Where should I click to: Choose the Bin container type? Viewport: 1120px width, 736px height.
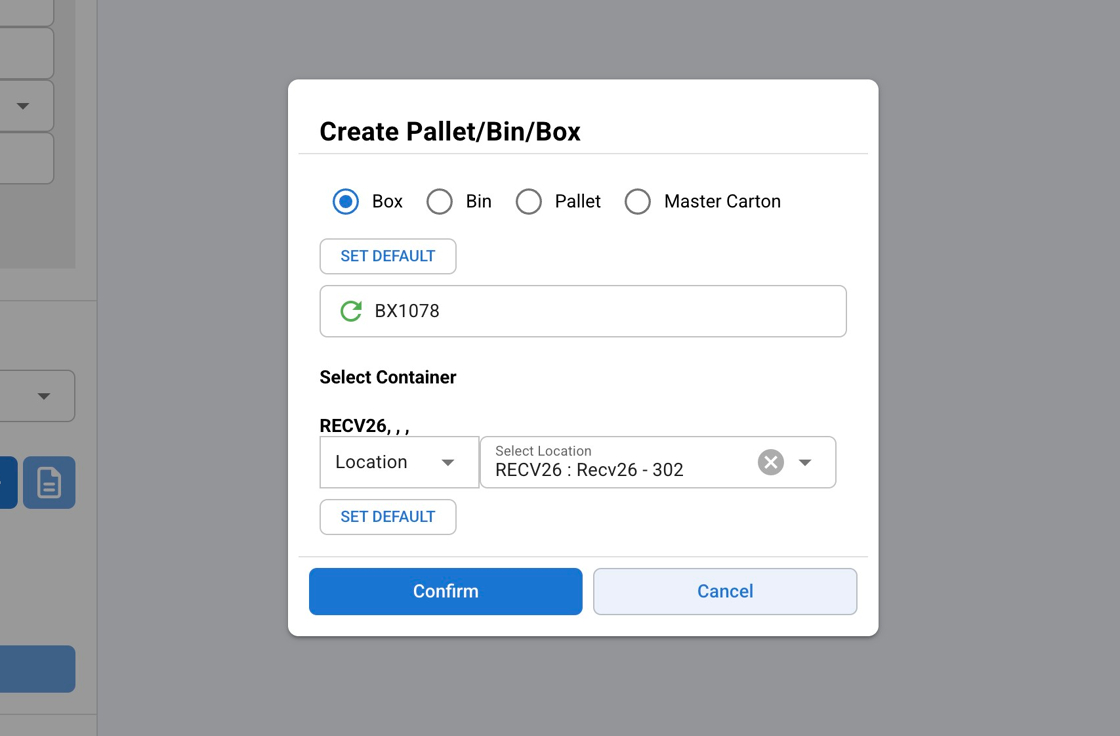[x=440, y=201]
